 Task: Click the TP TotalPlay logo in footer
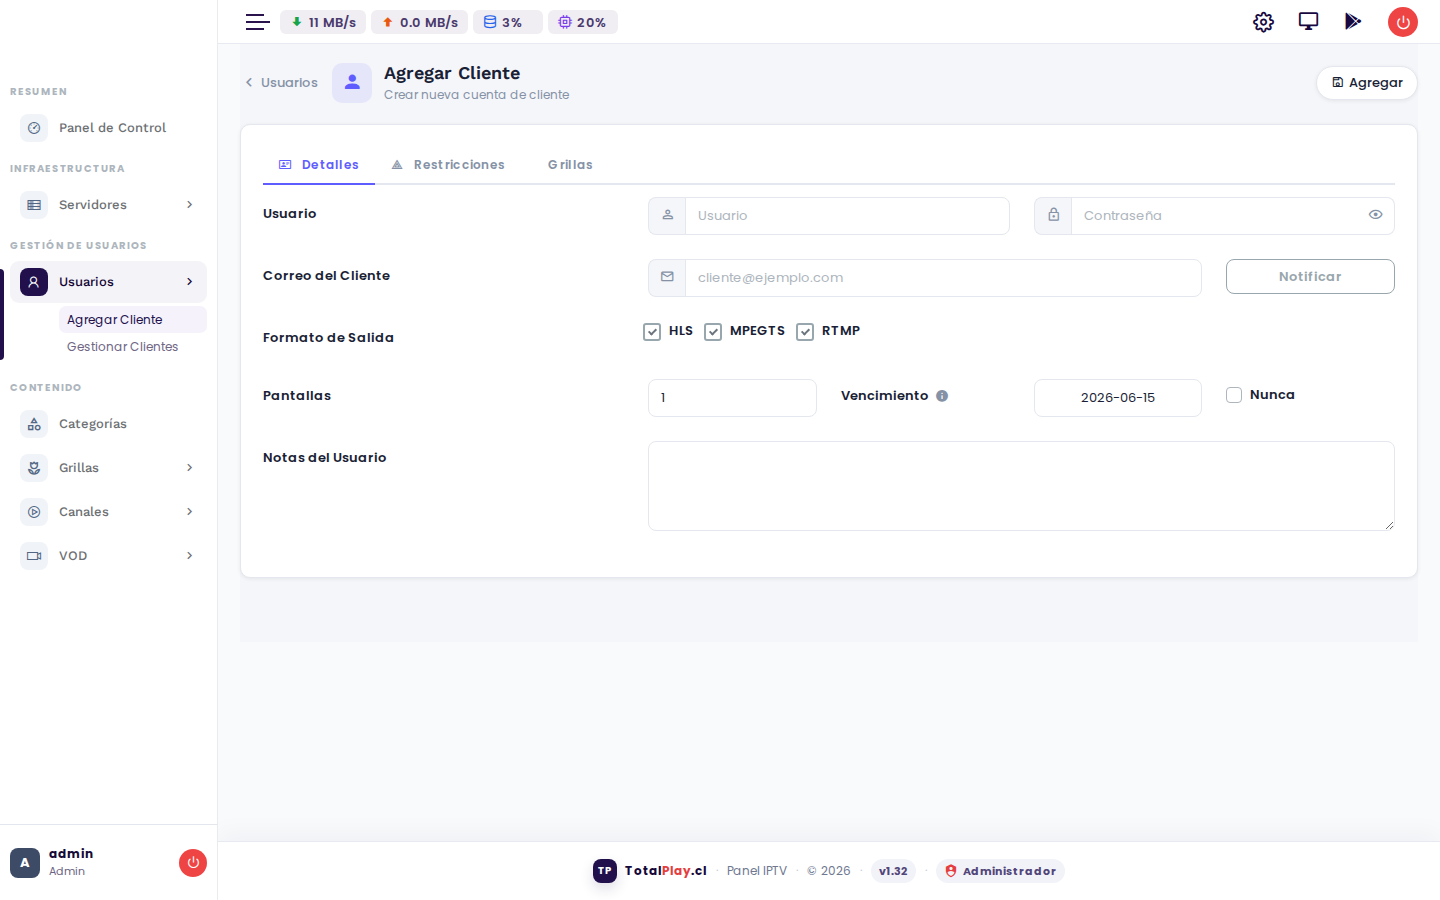pyautogui.click(x=605, y=871)
